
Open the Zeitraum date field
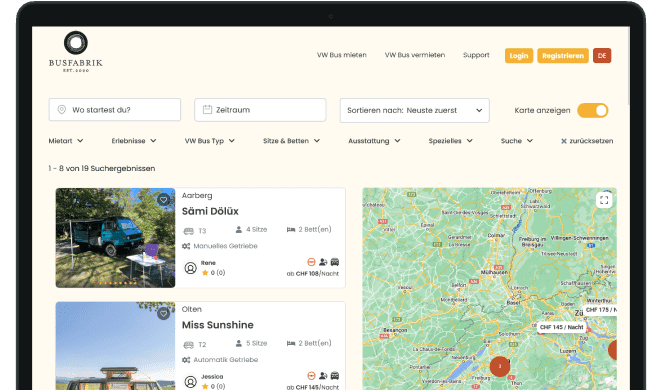tap(260, 110)
